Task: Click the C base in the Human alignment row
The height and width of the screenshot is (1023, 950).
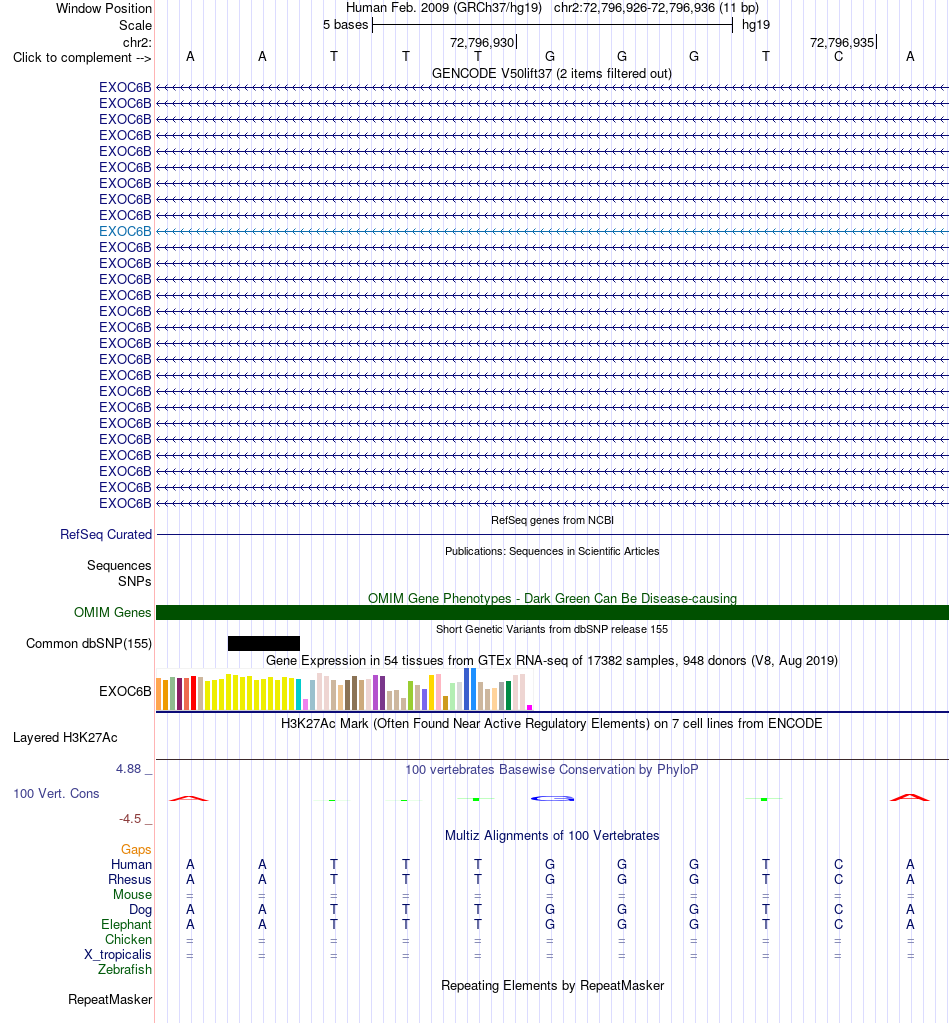Action: coord(838,864)
